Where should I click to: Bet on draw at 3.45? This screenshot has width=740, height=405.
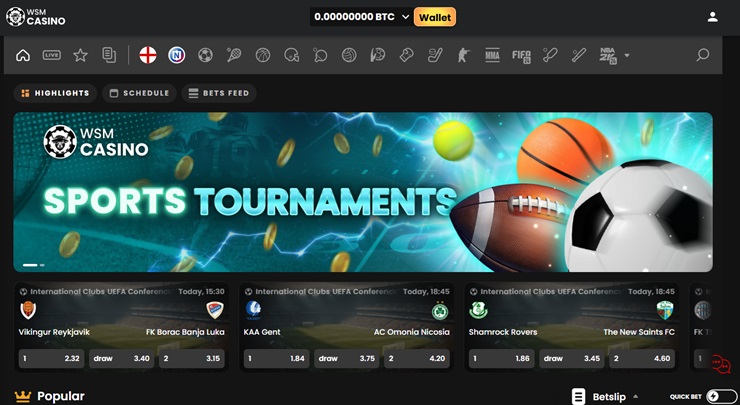click(x=572, y=358)
